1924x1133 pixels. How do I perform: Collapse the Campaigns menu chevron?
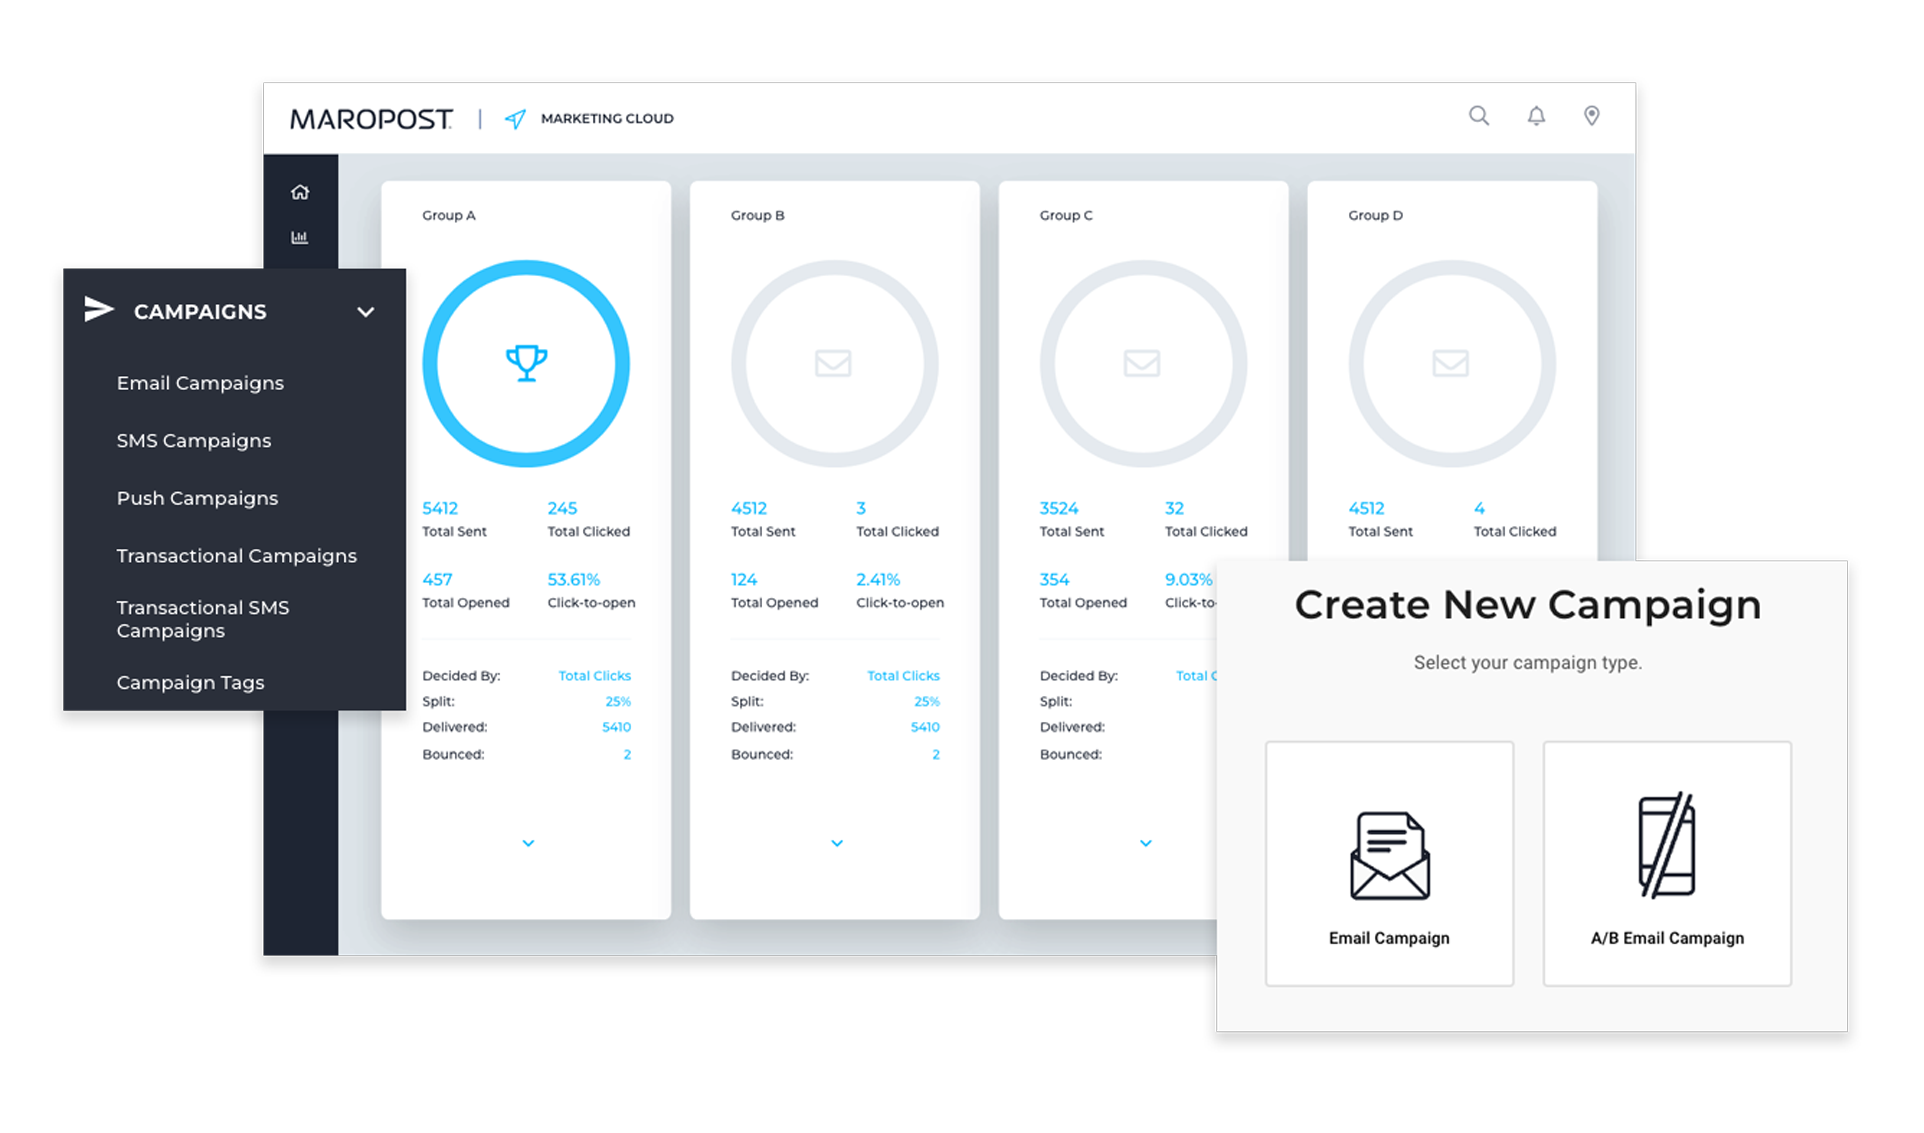click(x=366, y=312)
